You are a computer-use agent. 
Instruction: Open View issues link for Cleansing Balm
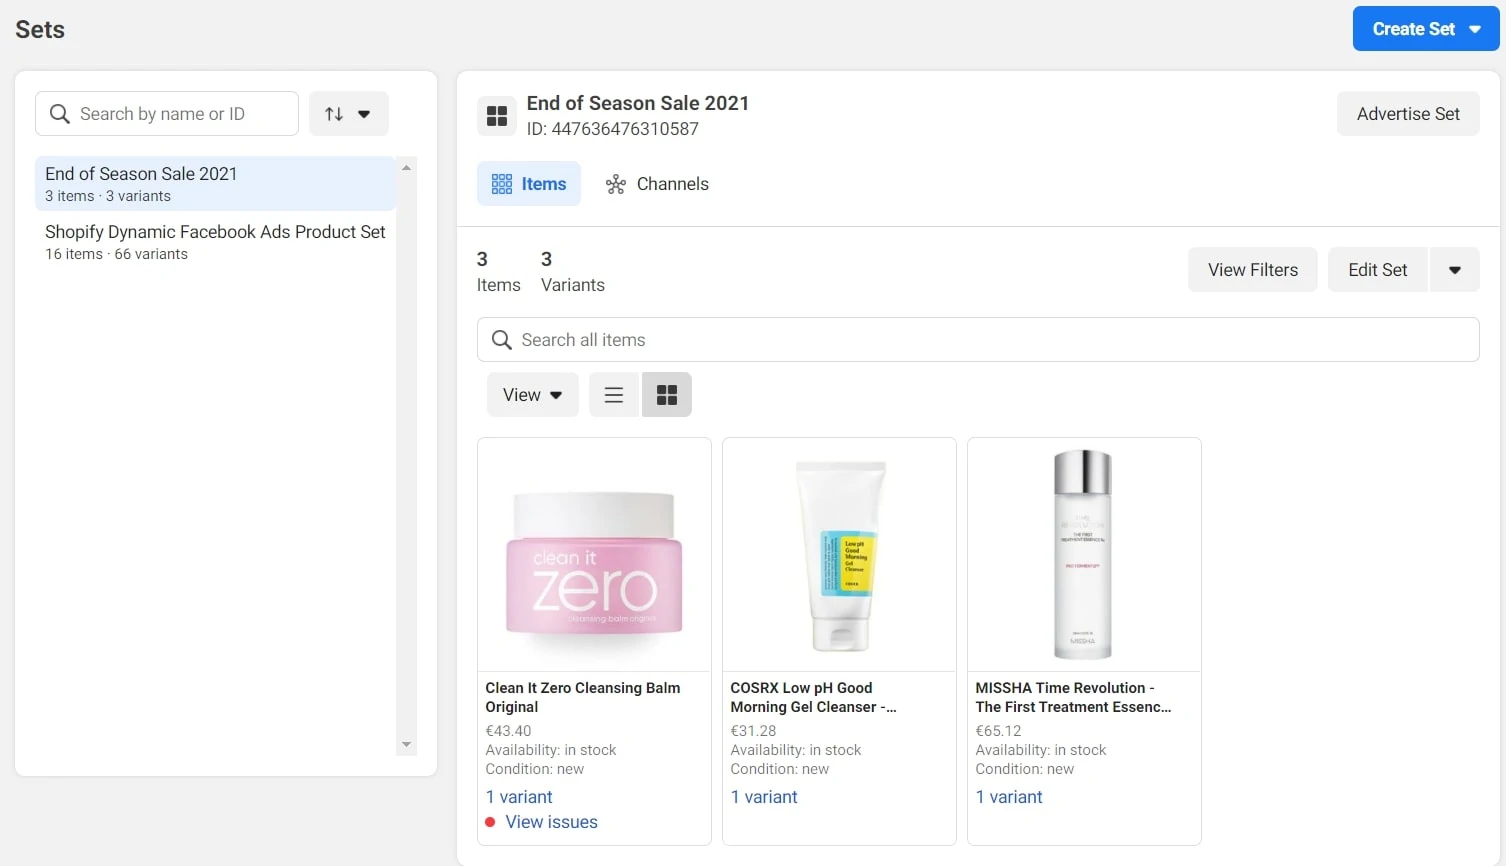(x=551, y=822)
